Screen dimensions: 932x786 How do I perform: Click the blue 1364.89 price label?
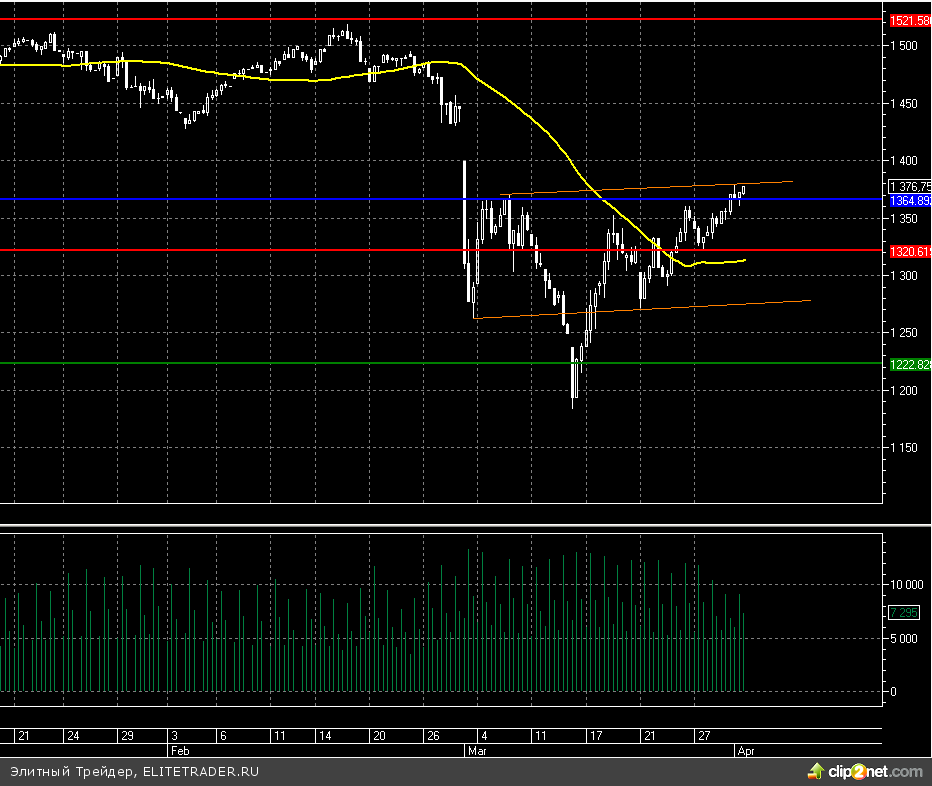pos(909,201)
